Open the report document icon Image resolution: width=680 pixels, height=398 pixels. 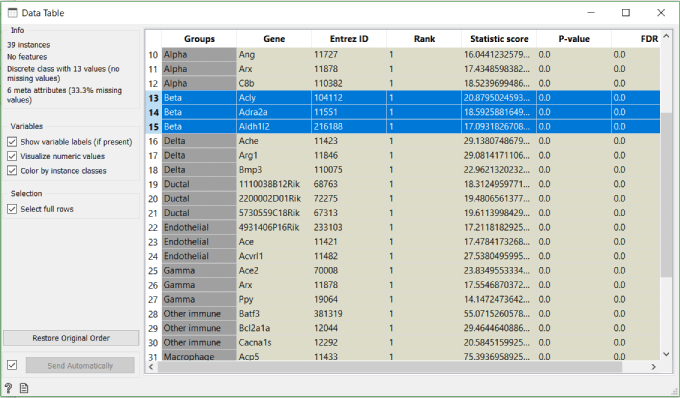coord(24,388)
